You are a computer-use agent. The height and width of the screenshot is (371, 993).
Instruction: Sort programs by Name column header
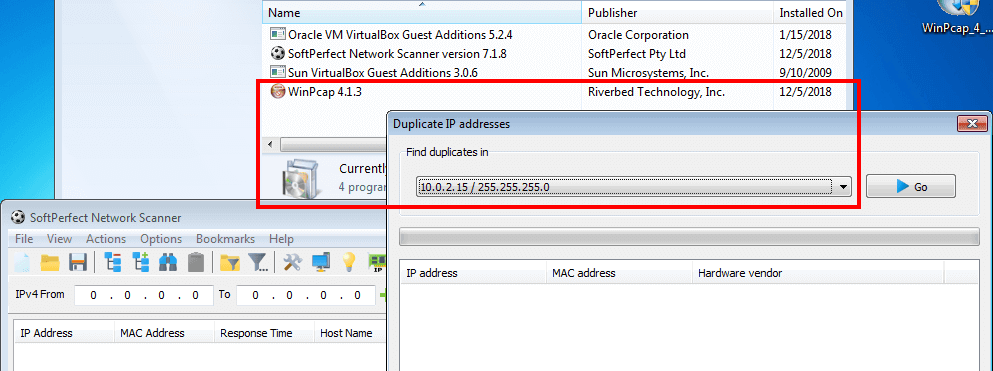[422, 13]
